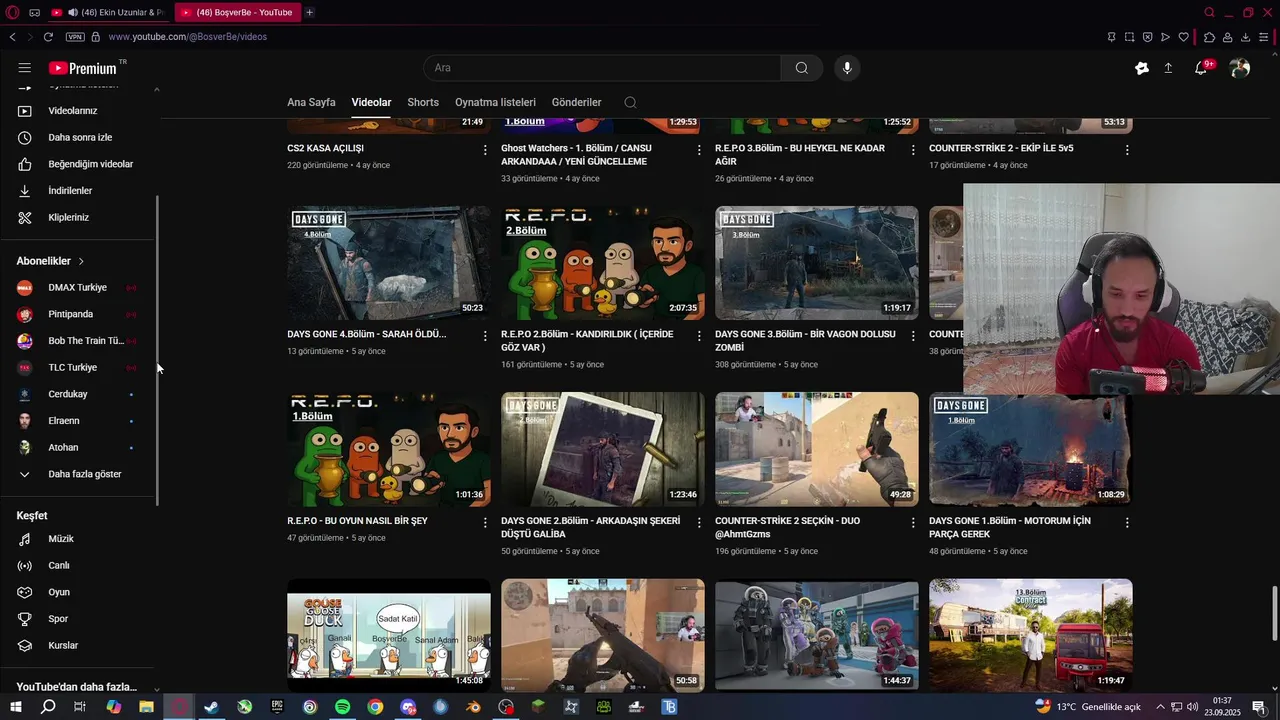Open options menu for DAYS GONE 3.Bölüm
Screen dimensions: 1280x720
913,336
